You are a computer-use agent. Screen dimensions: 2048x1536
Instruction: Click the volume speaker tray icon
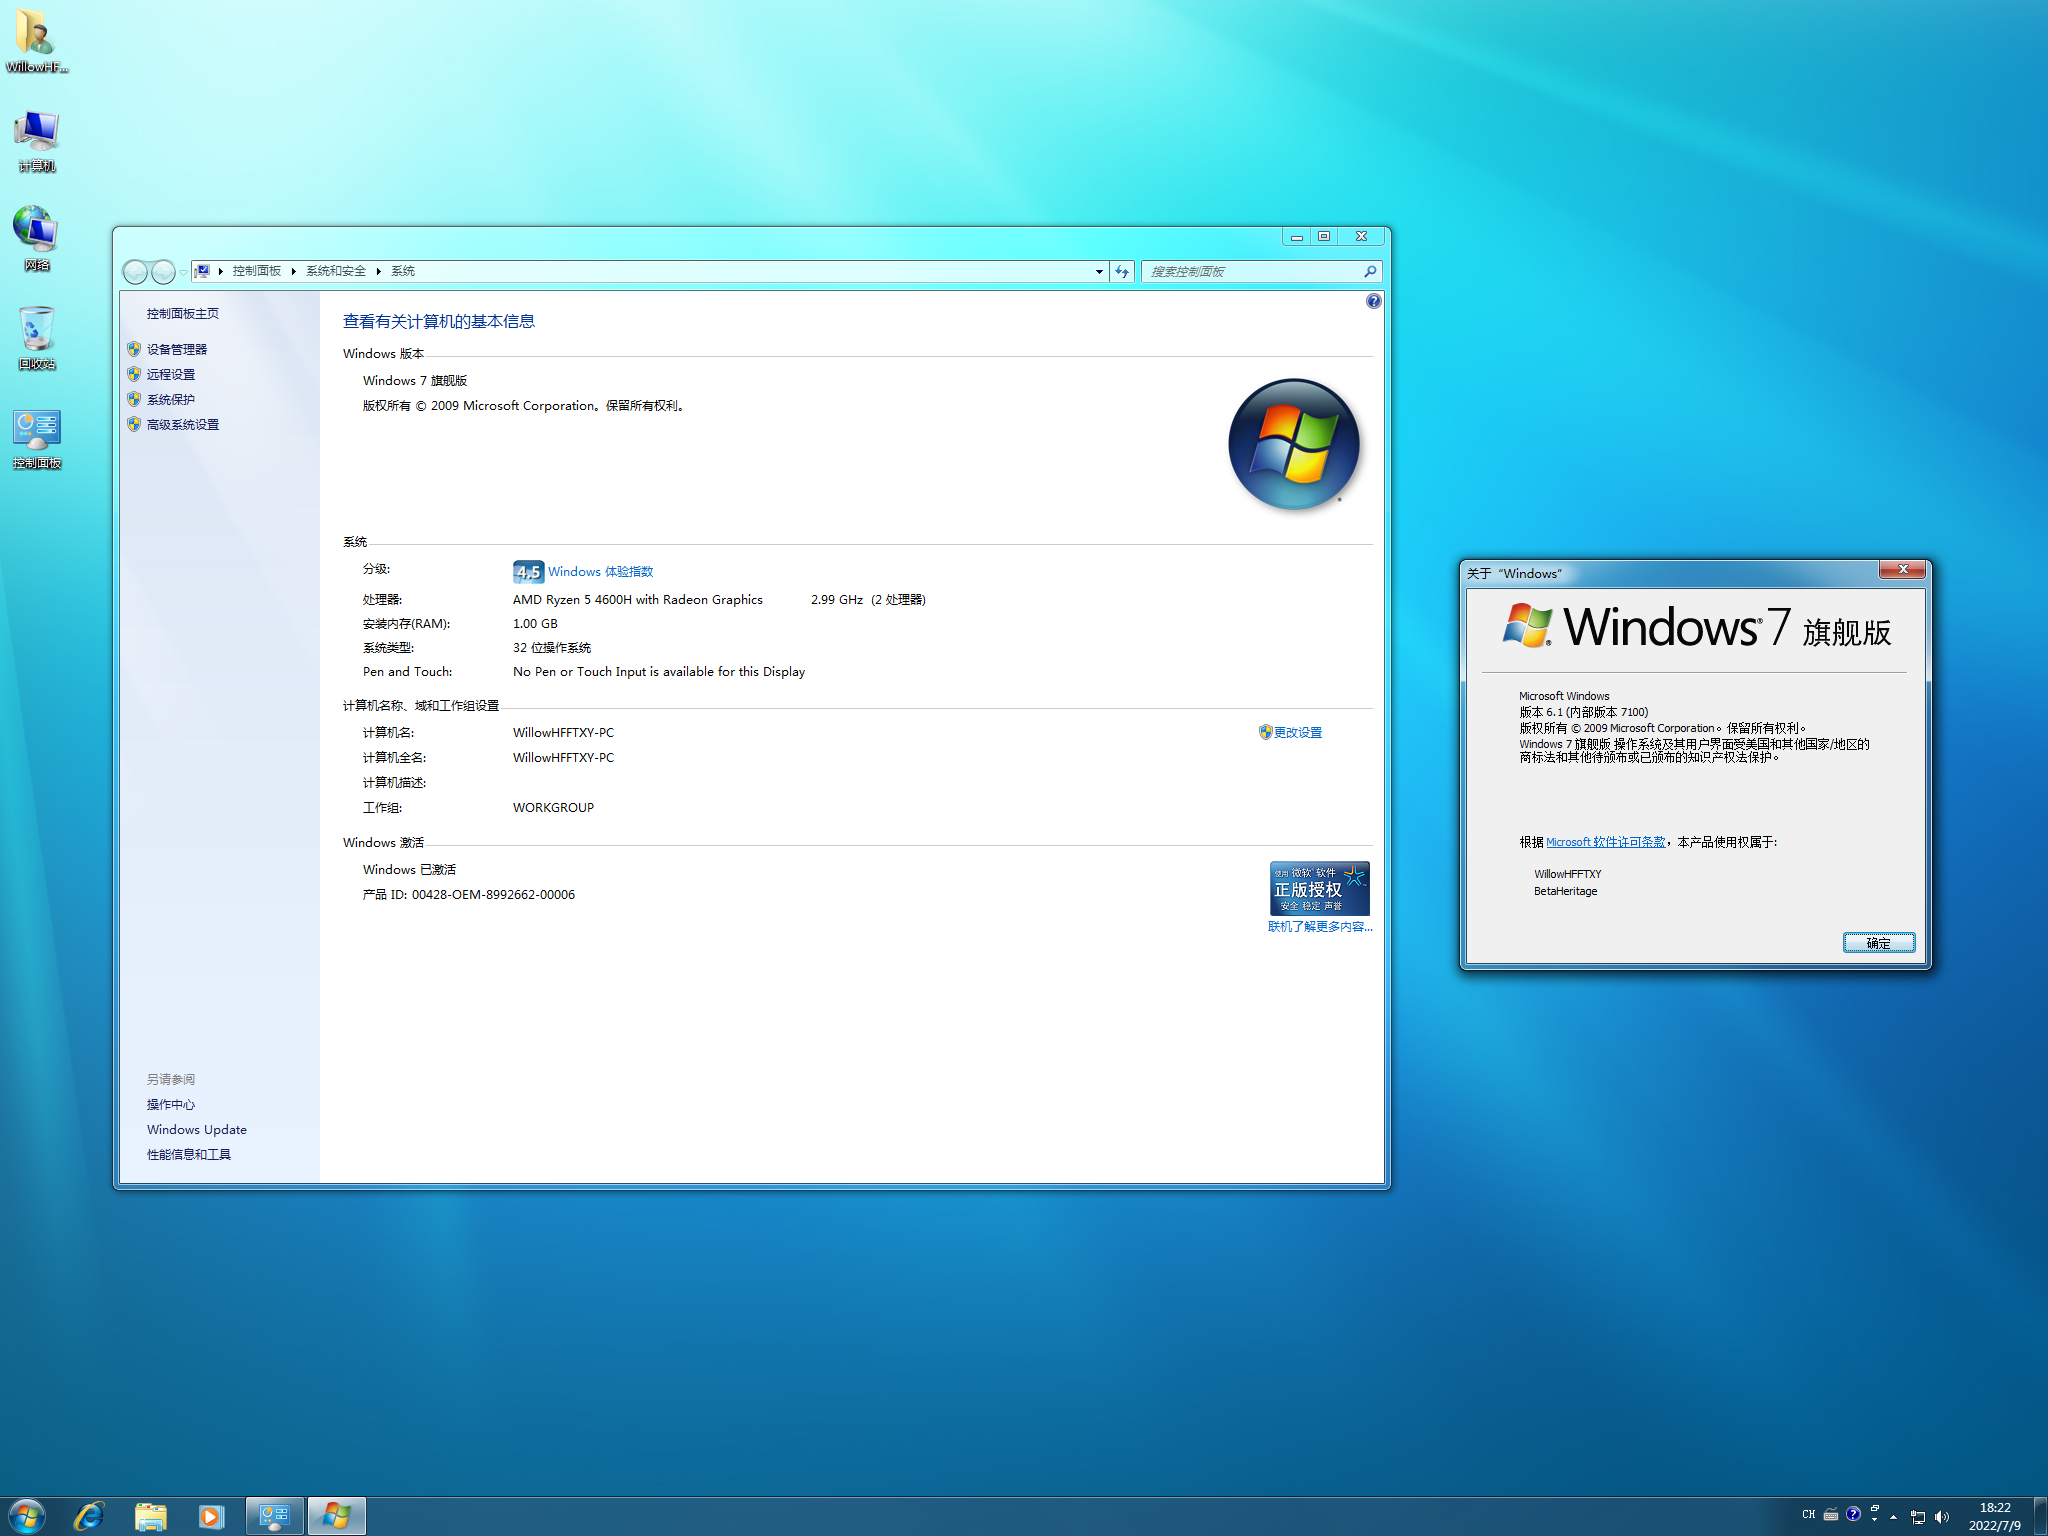[x=1942, y=1517]
